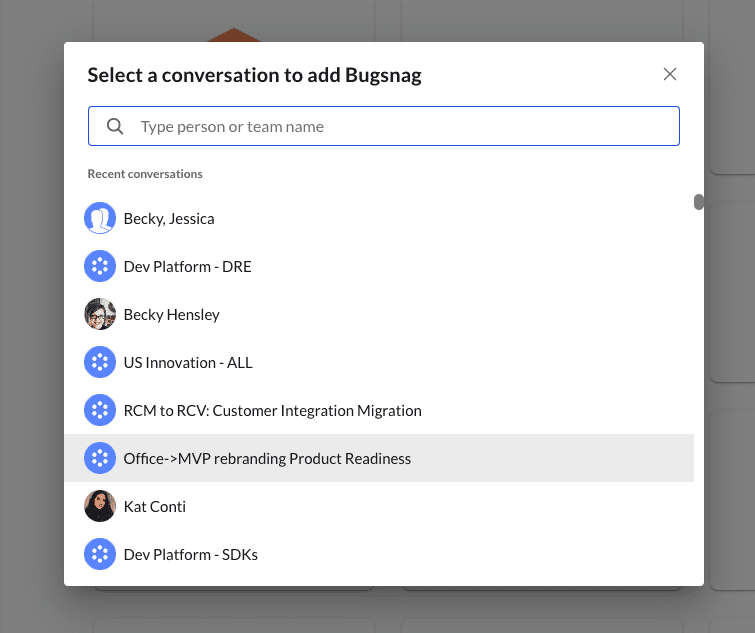Image resolution: width=755 pixels, height=633 pixels.
Task: Select Becky Hensley from recent conversations
Action: click(171, 314)
